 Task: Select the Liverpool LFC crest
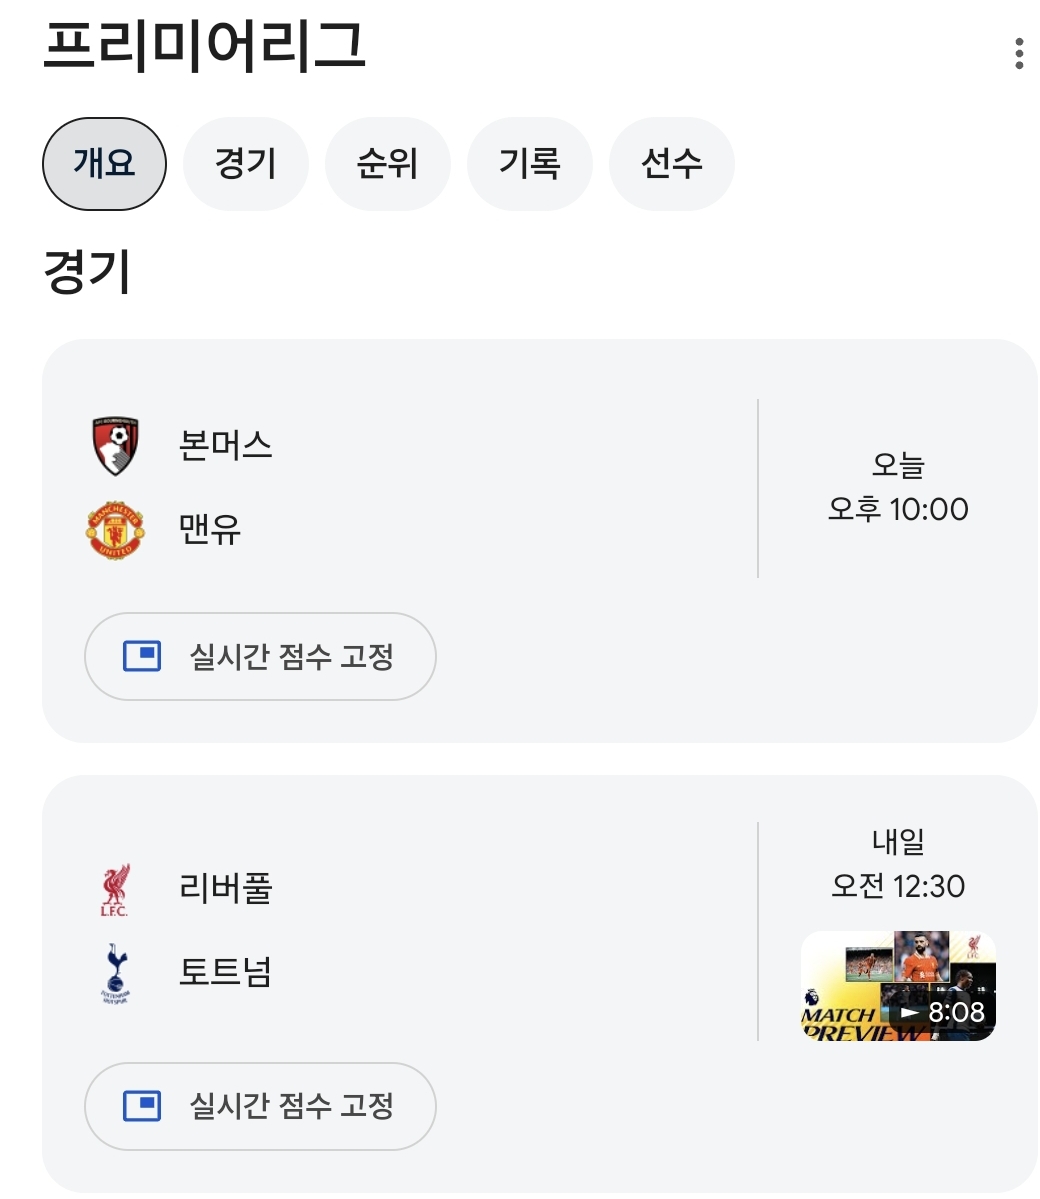pyautogui.click(x=115, y=889)
